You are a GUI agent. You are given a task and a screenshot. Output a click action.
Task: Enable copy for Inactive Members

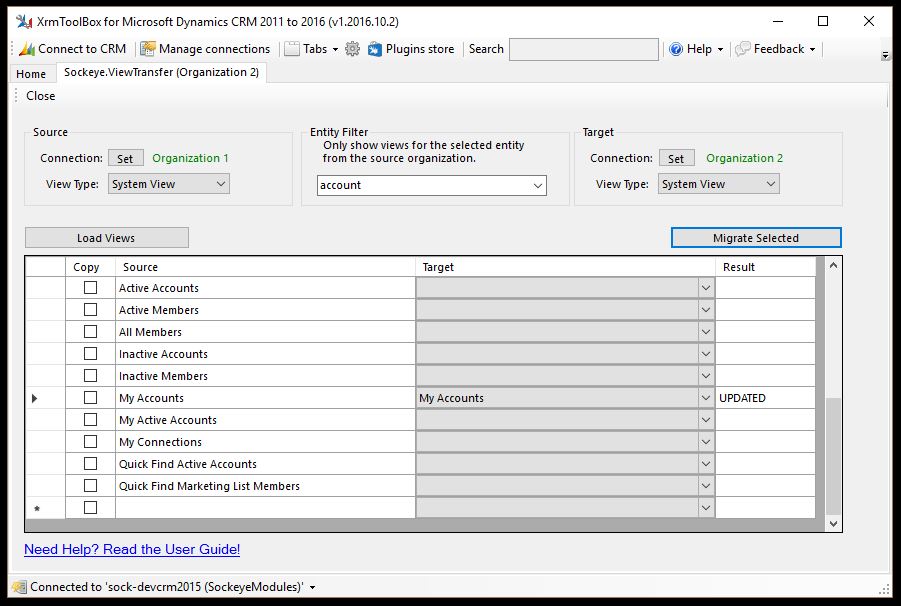[90, 376]
